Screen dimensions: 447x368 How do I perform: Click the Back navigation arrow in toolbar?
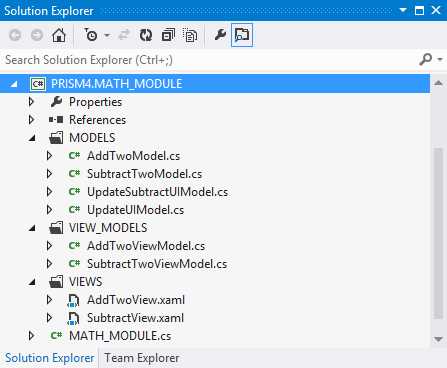tap(15, 35)
